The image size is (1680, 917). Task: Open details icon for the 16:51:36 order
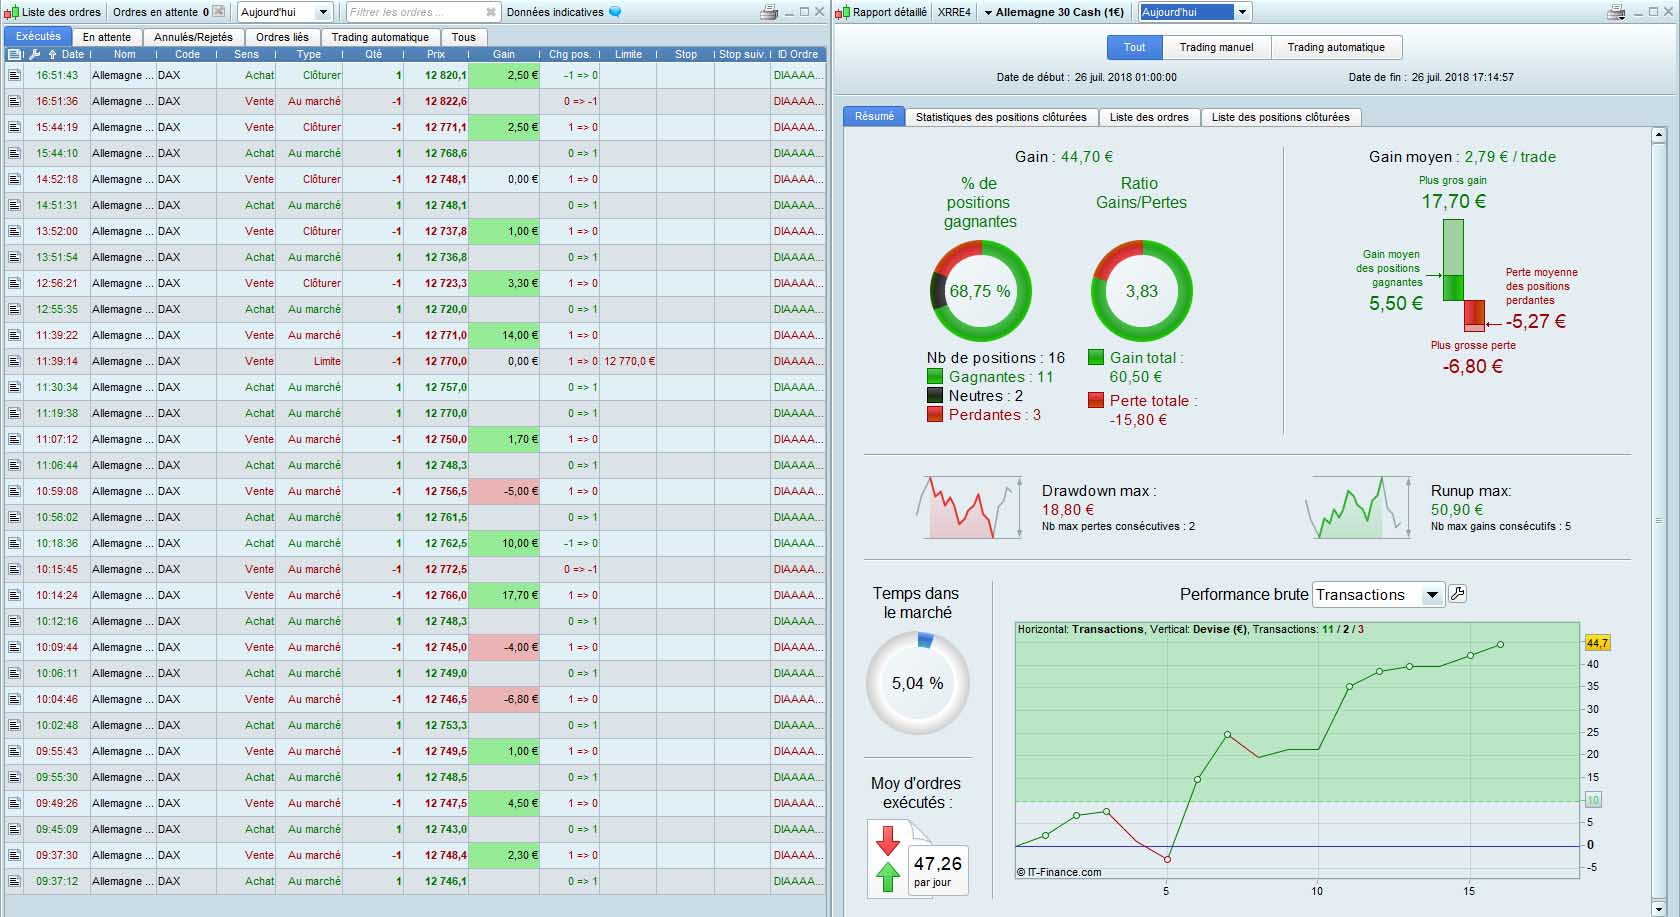coord(15,101)
